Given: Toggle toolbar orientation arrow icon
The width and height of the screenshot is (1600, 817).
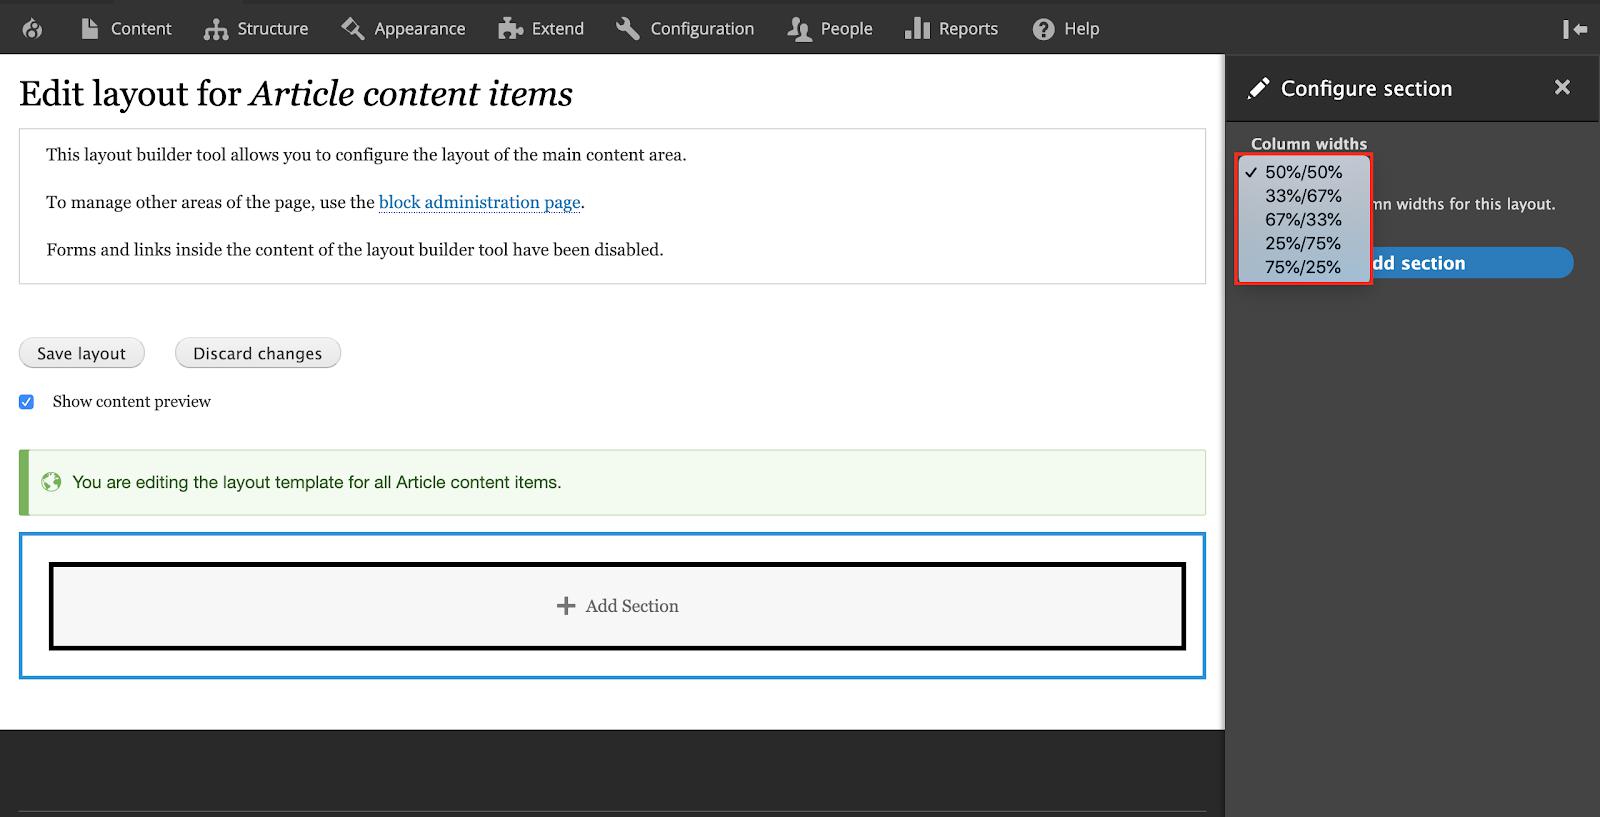Looking at the screenshot, I should (x=1575, y=29).
